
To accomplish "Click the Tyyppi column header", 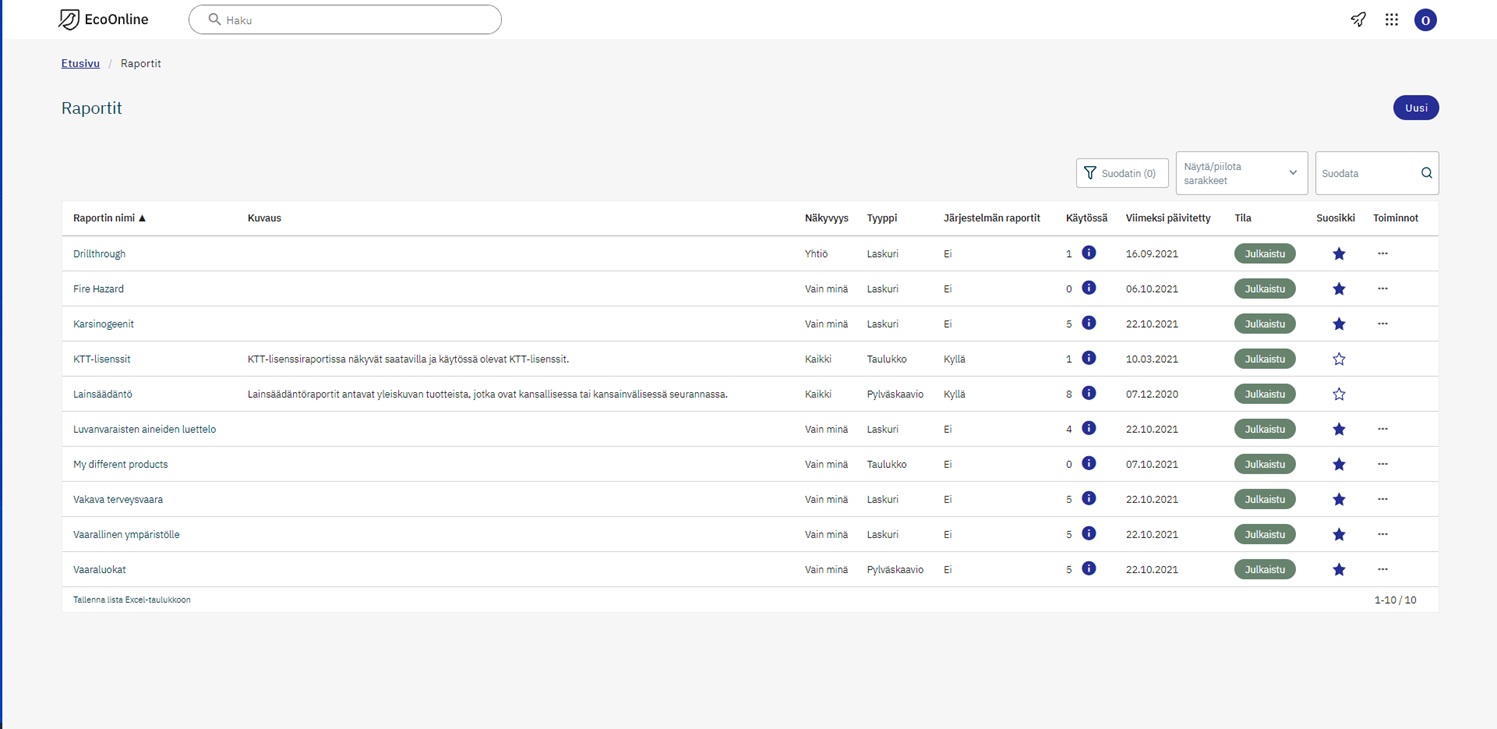I will tap(882, 218).
